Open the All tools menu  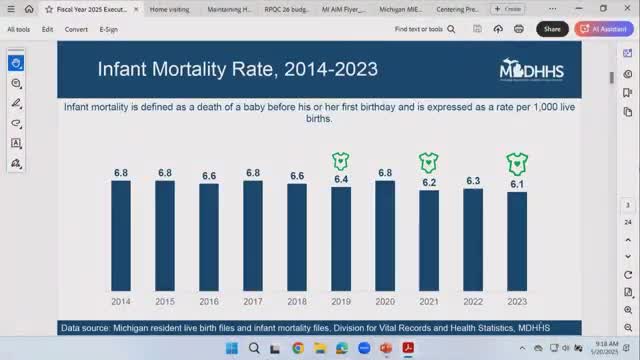[19, 29]
